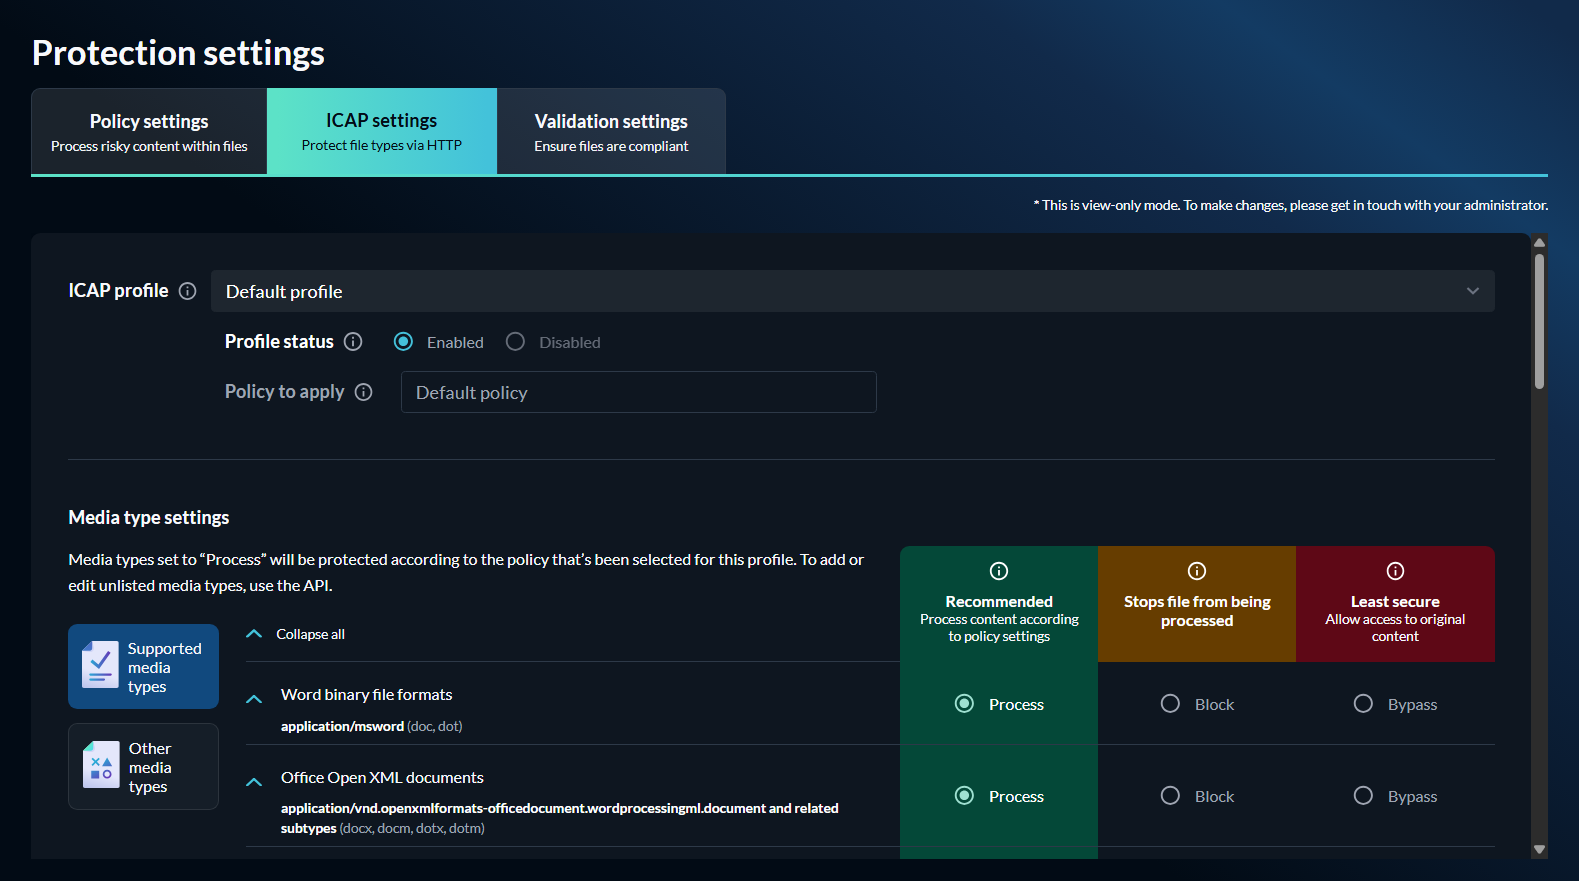The width and height of the screenshot is (1579, 881).
Task: Collapse the Word binary file formats row
Action: point(254,699)
